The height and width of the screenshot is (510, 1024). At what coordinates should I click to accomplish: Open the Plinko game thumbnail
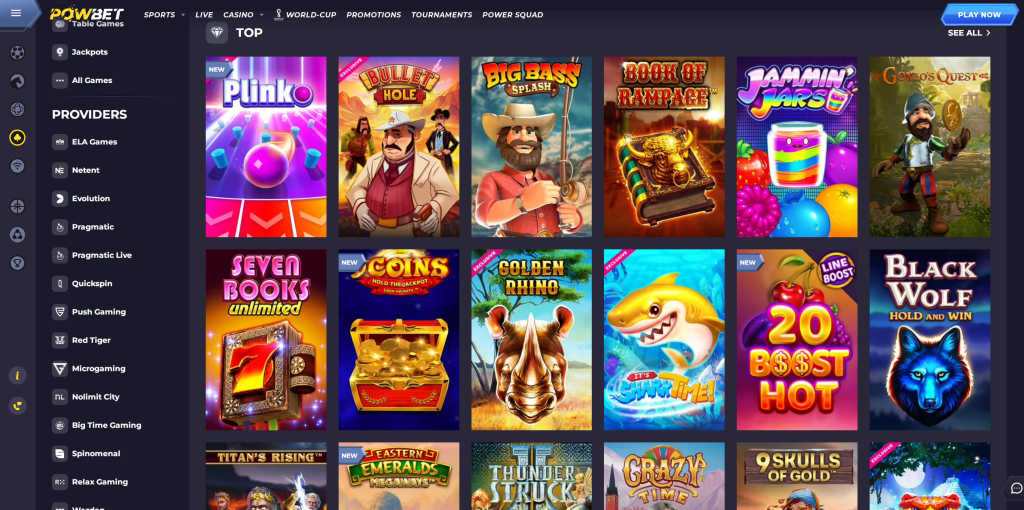[266, 147]
